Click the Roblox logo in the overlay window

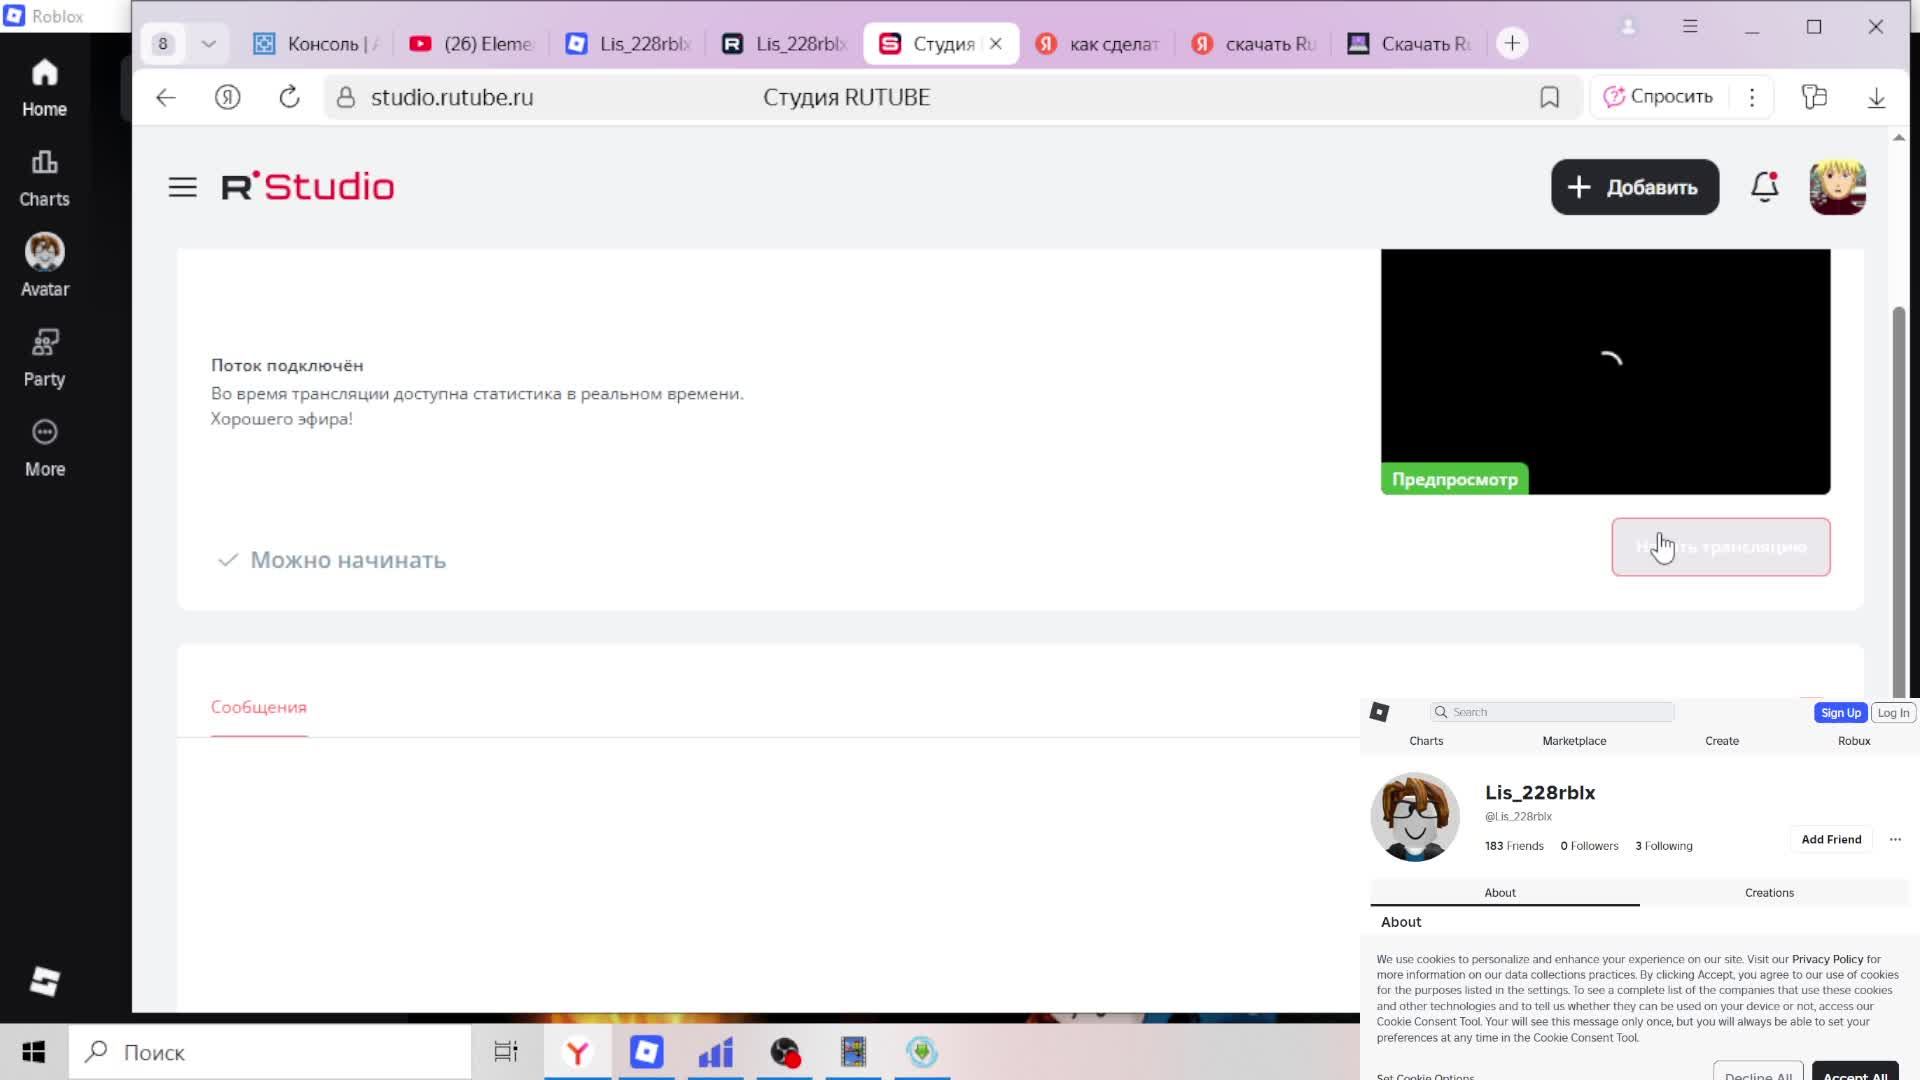pos(1380,712)
